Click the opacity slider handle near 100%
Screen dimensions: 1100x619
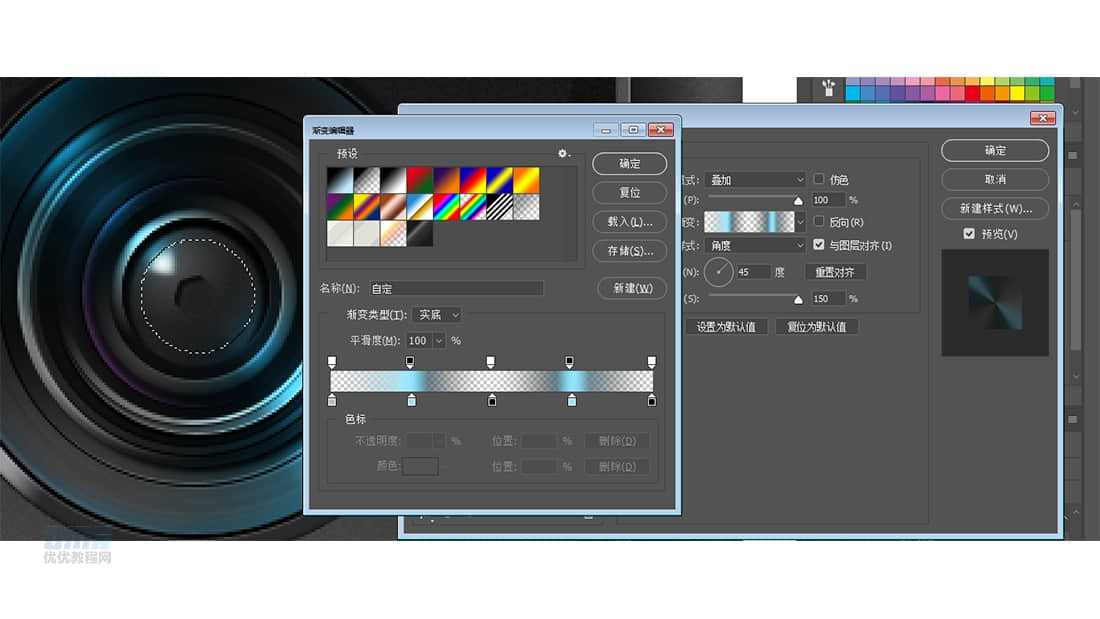798,201
